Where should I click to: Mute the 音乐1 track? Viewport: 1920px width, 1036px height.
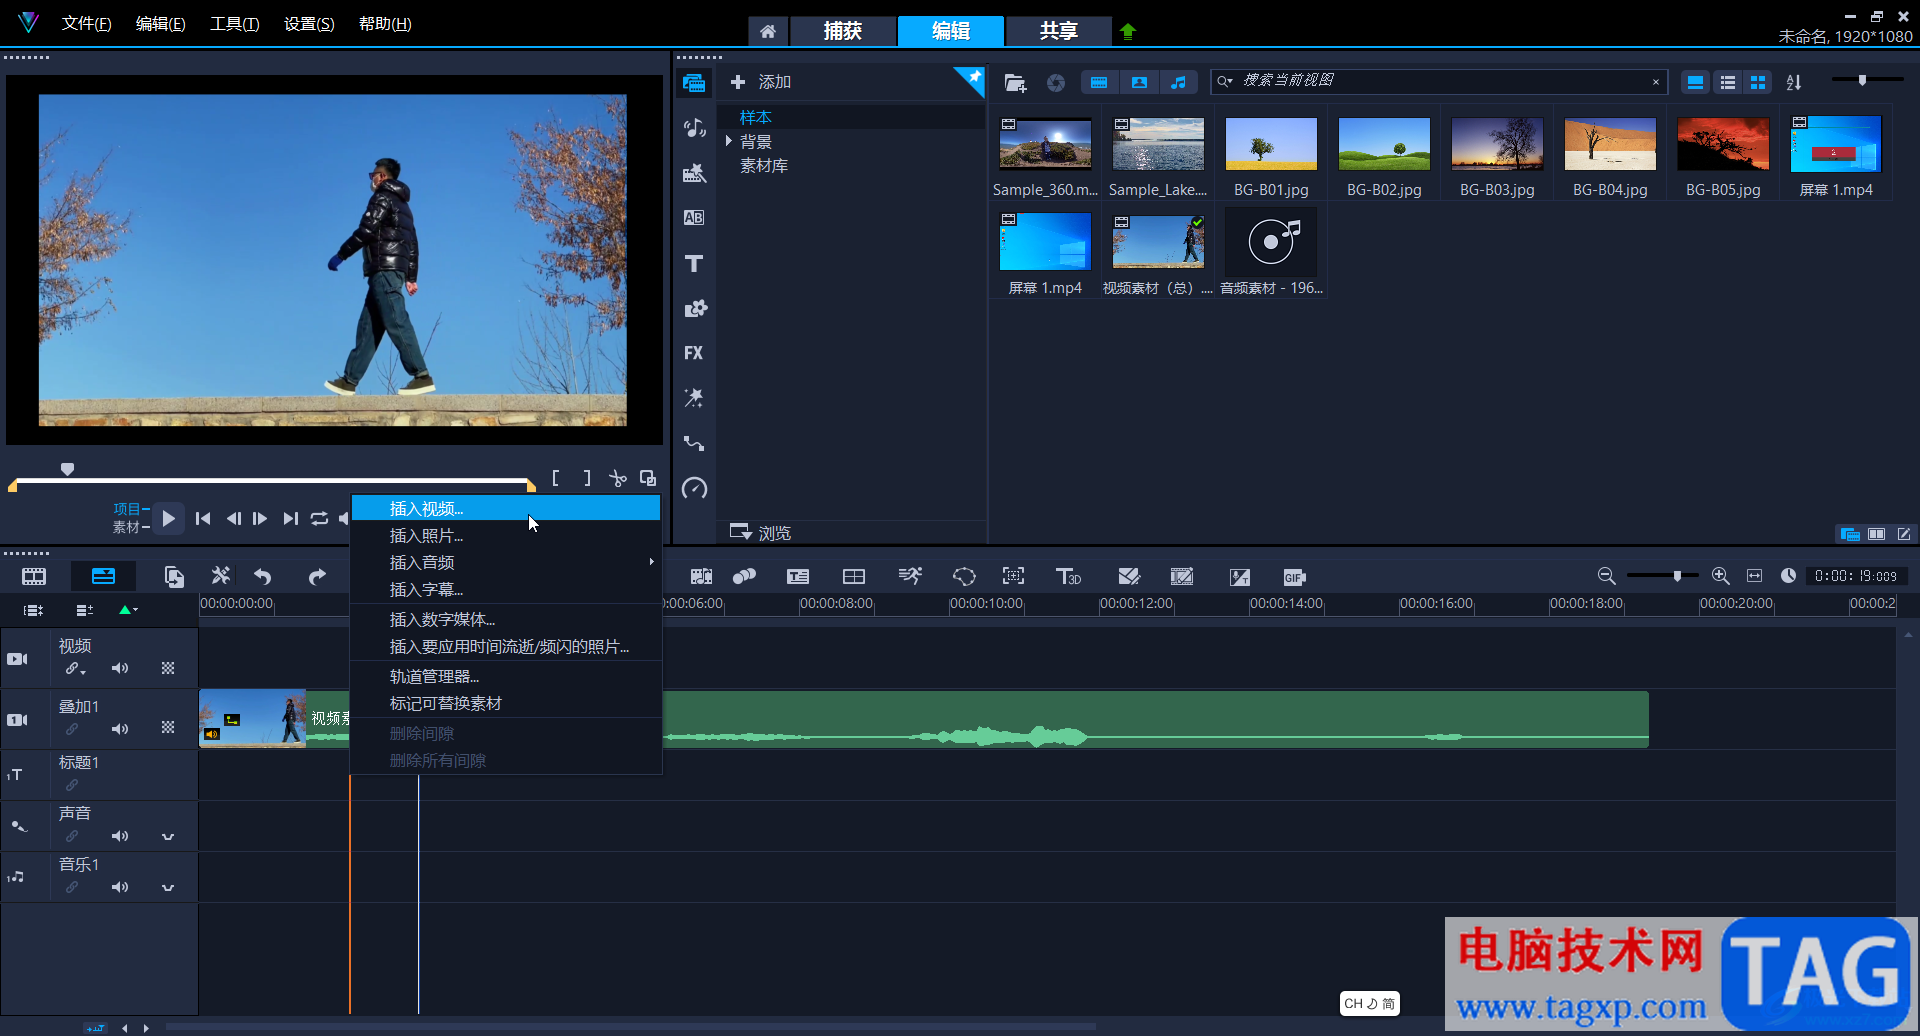coord(120,887)
